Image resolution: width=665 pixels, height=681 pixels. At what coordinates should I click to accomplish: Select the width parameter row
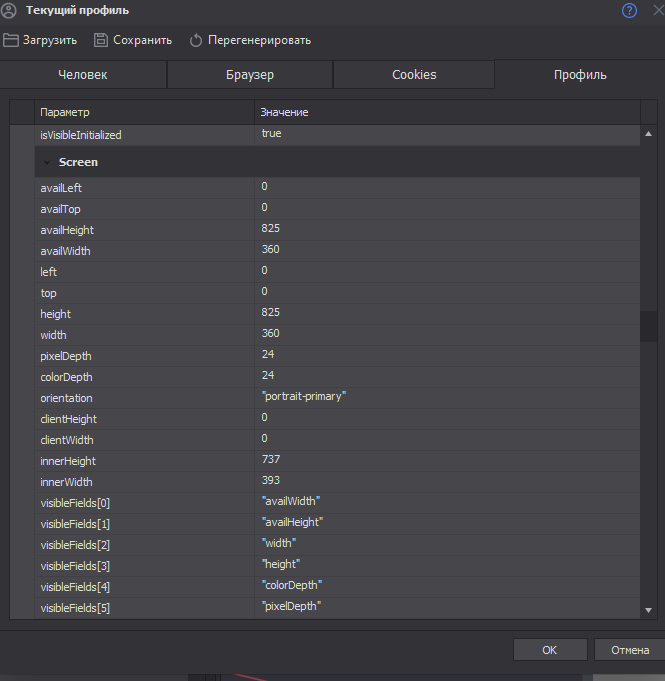(337, 335)
